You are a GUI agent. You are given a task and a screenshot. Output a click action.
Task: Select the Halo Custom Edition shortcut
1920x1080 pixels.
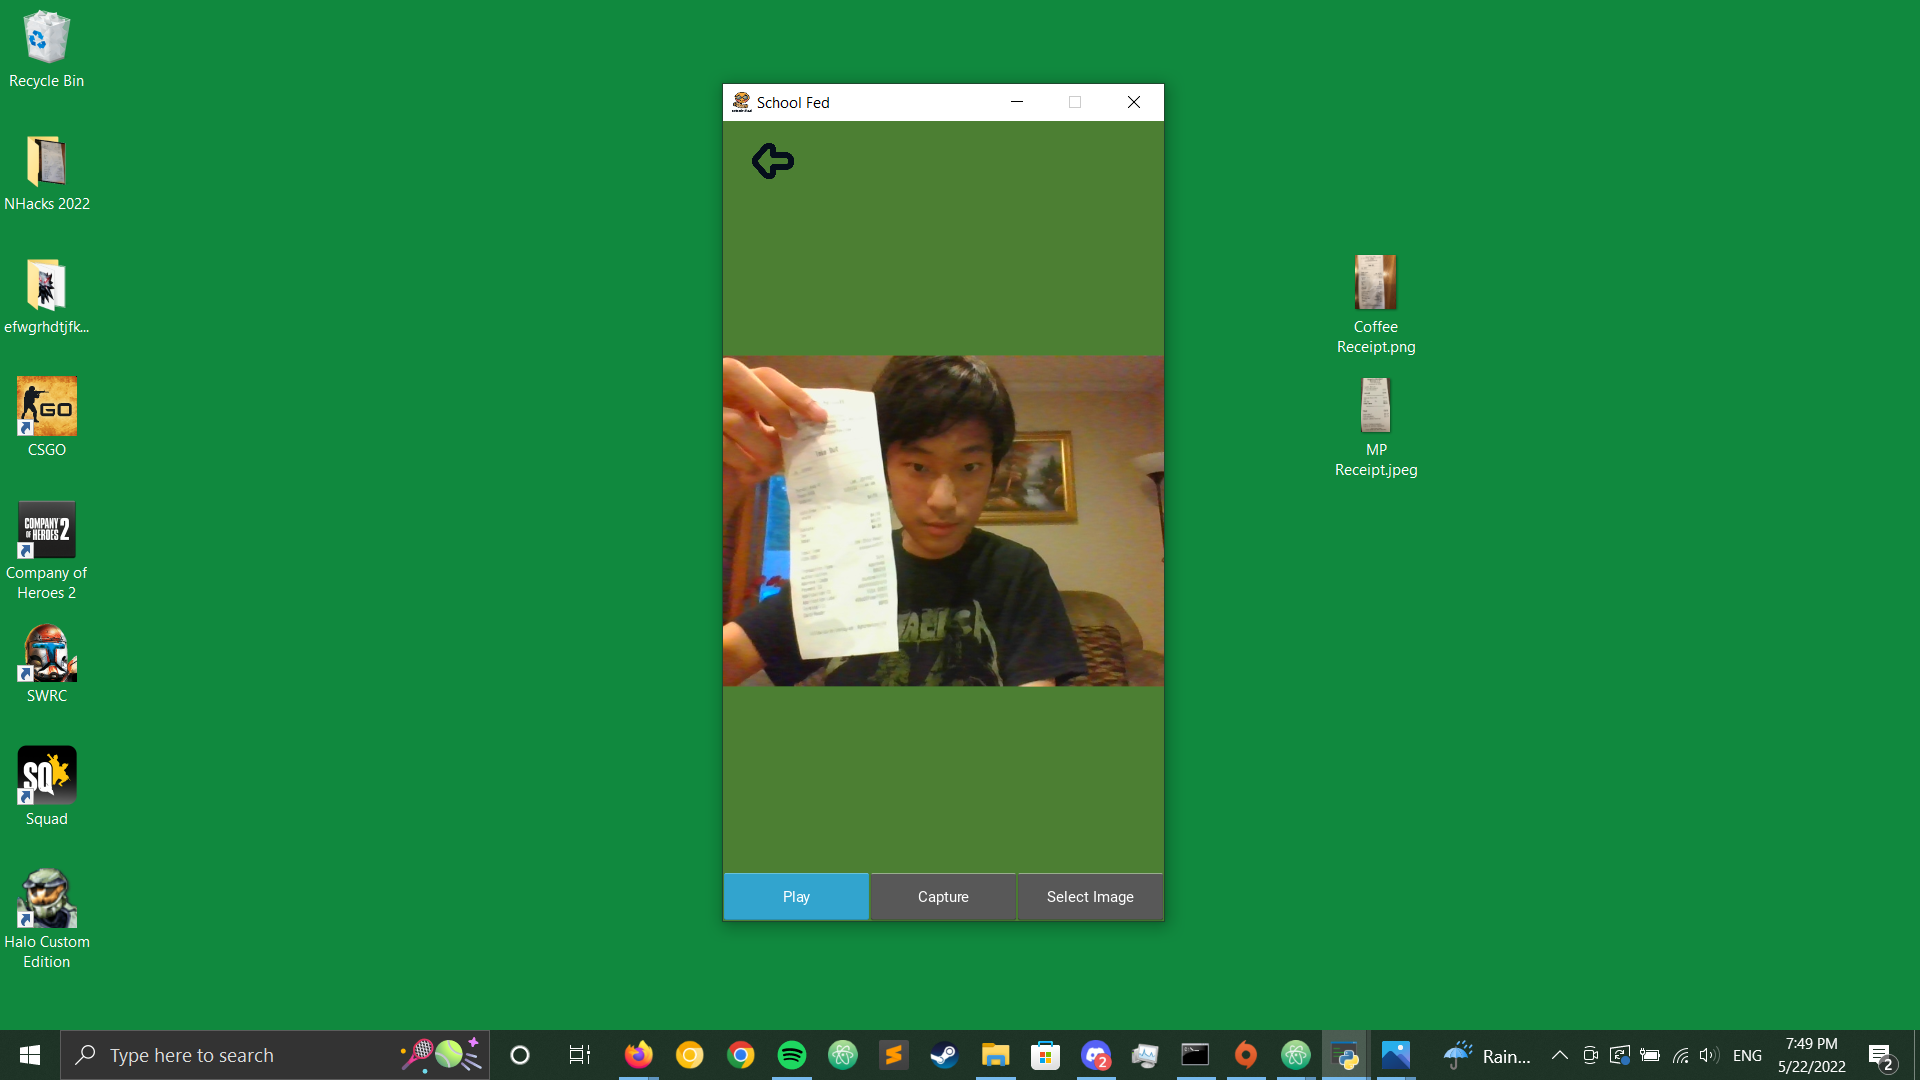(x=46, y=899)
